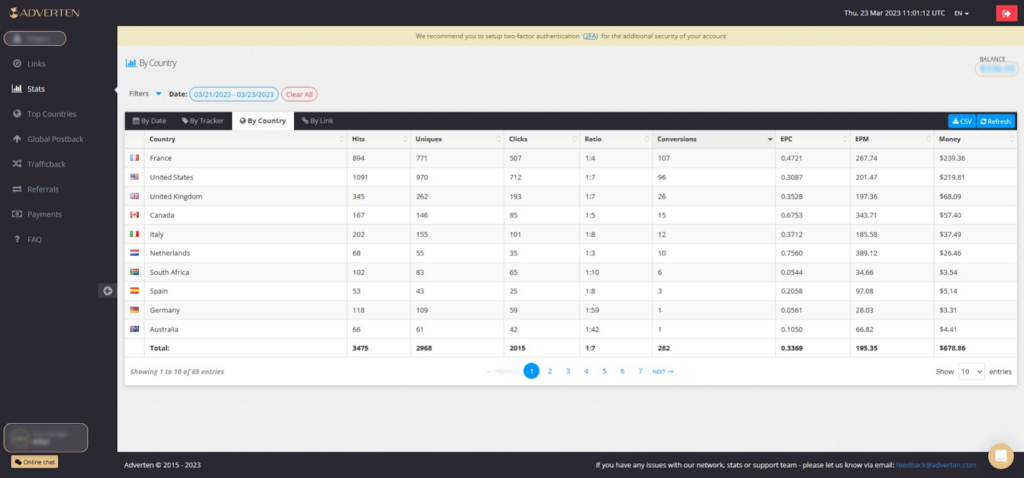The image size is (1024, 478).
Task: Go to page 5 of results
Action: click(x=604, y=371)
